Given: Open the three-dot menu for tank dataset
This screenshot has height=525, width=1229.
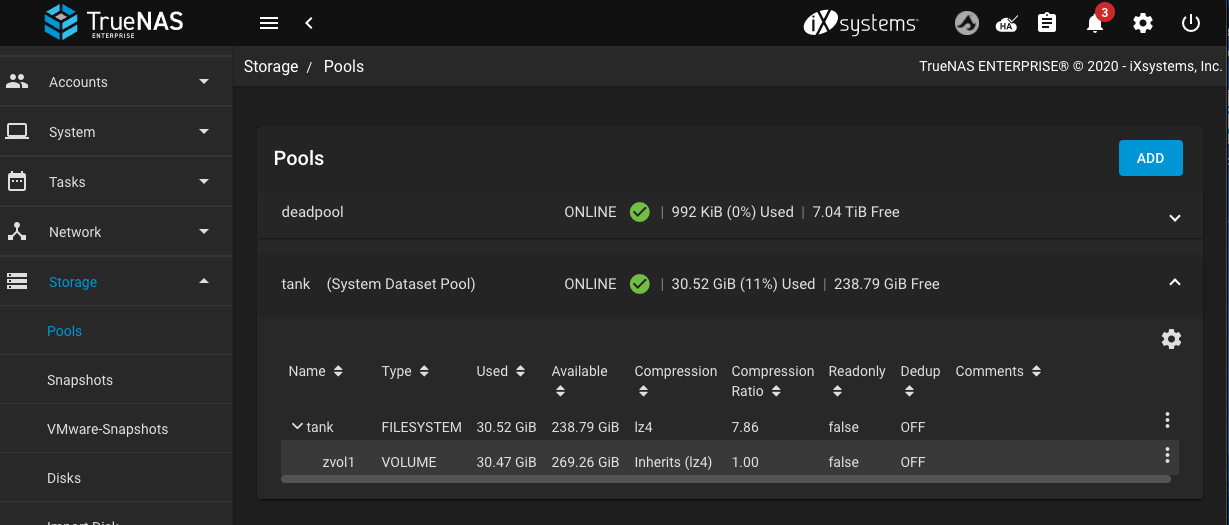Looking at the screenshot, I should (x=1167, y=421).
